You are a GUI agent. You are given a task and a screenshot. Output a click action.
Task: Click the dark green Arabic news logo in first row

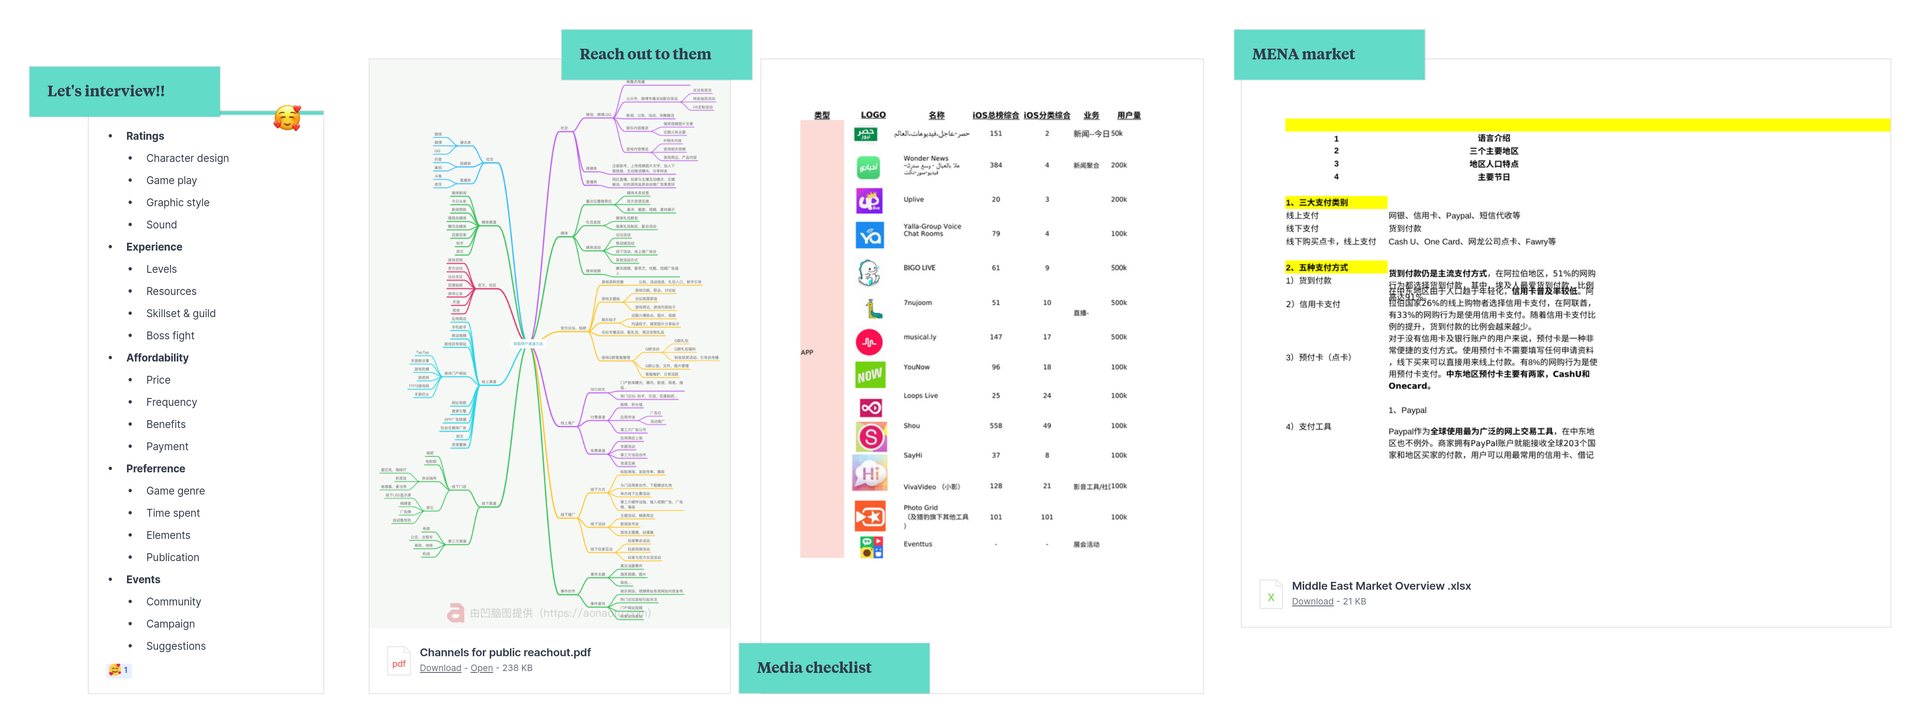(x=866, y=134)
